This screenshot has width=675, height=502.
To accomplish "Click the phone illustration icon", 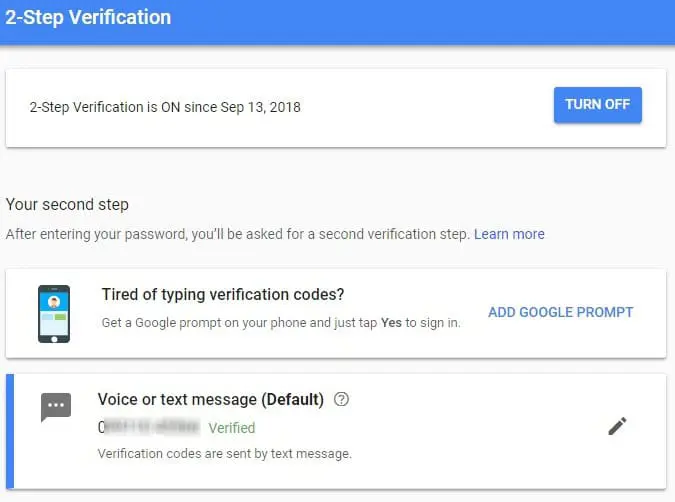I will (54, 313).
